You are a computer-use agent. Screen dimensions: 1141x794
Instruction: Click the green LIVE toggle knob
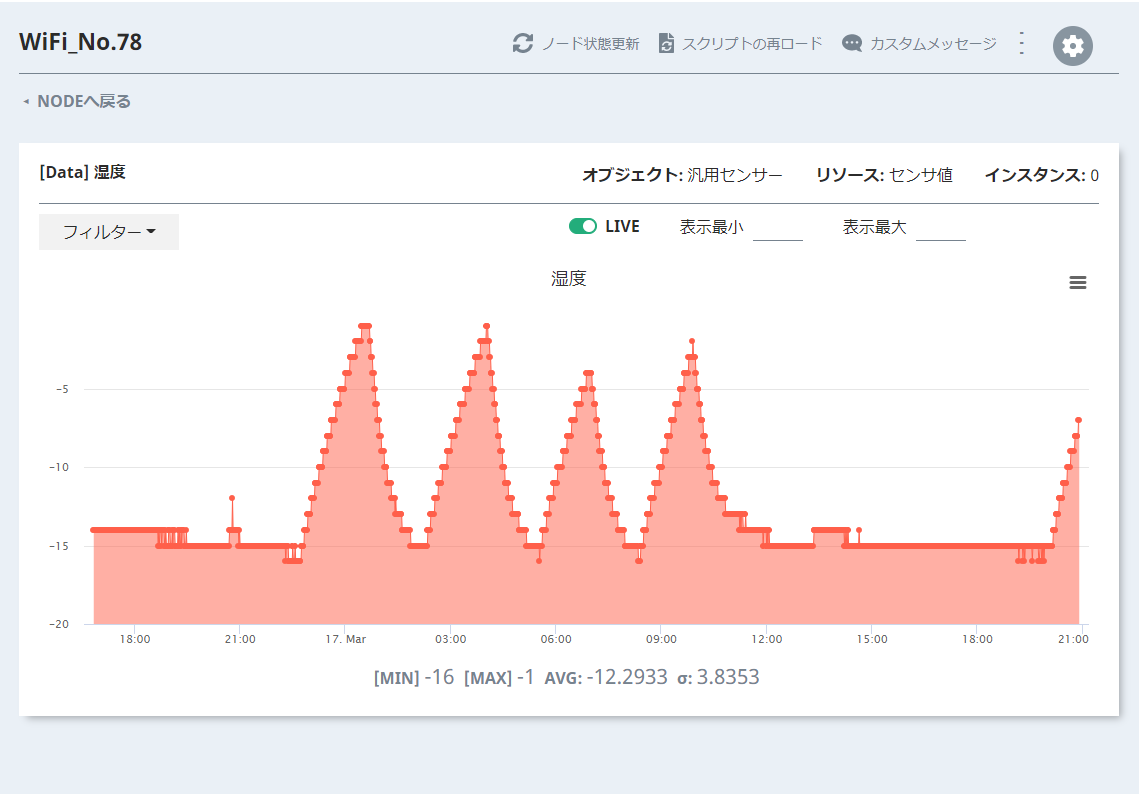click(x=589, y=226)
